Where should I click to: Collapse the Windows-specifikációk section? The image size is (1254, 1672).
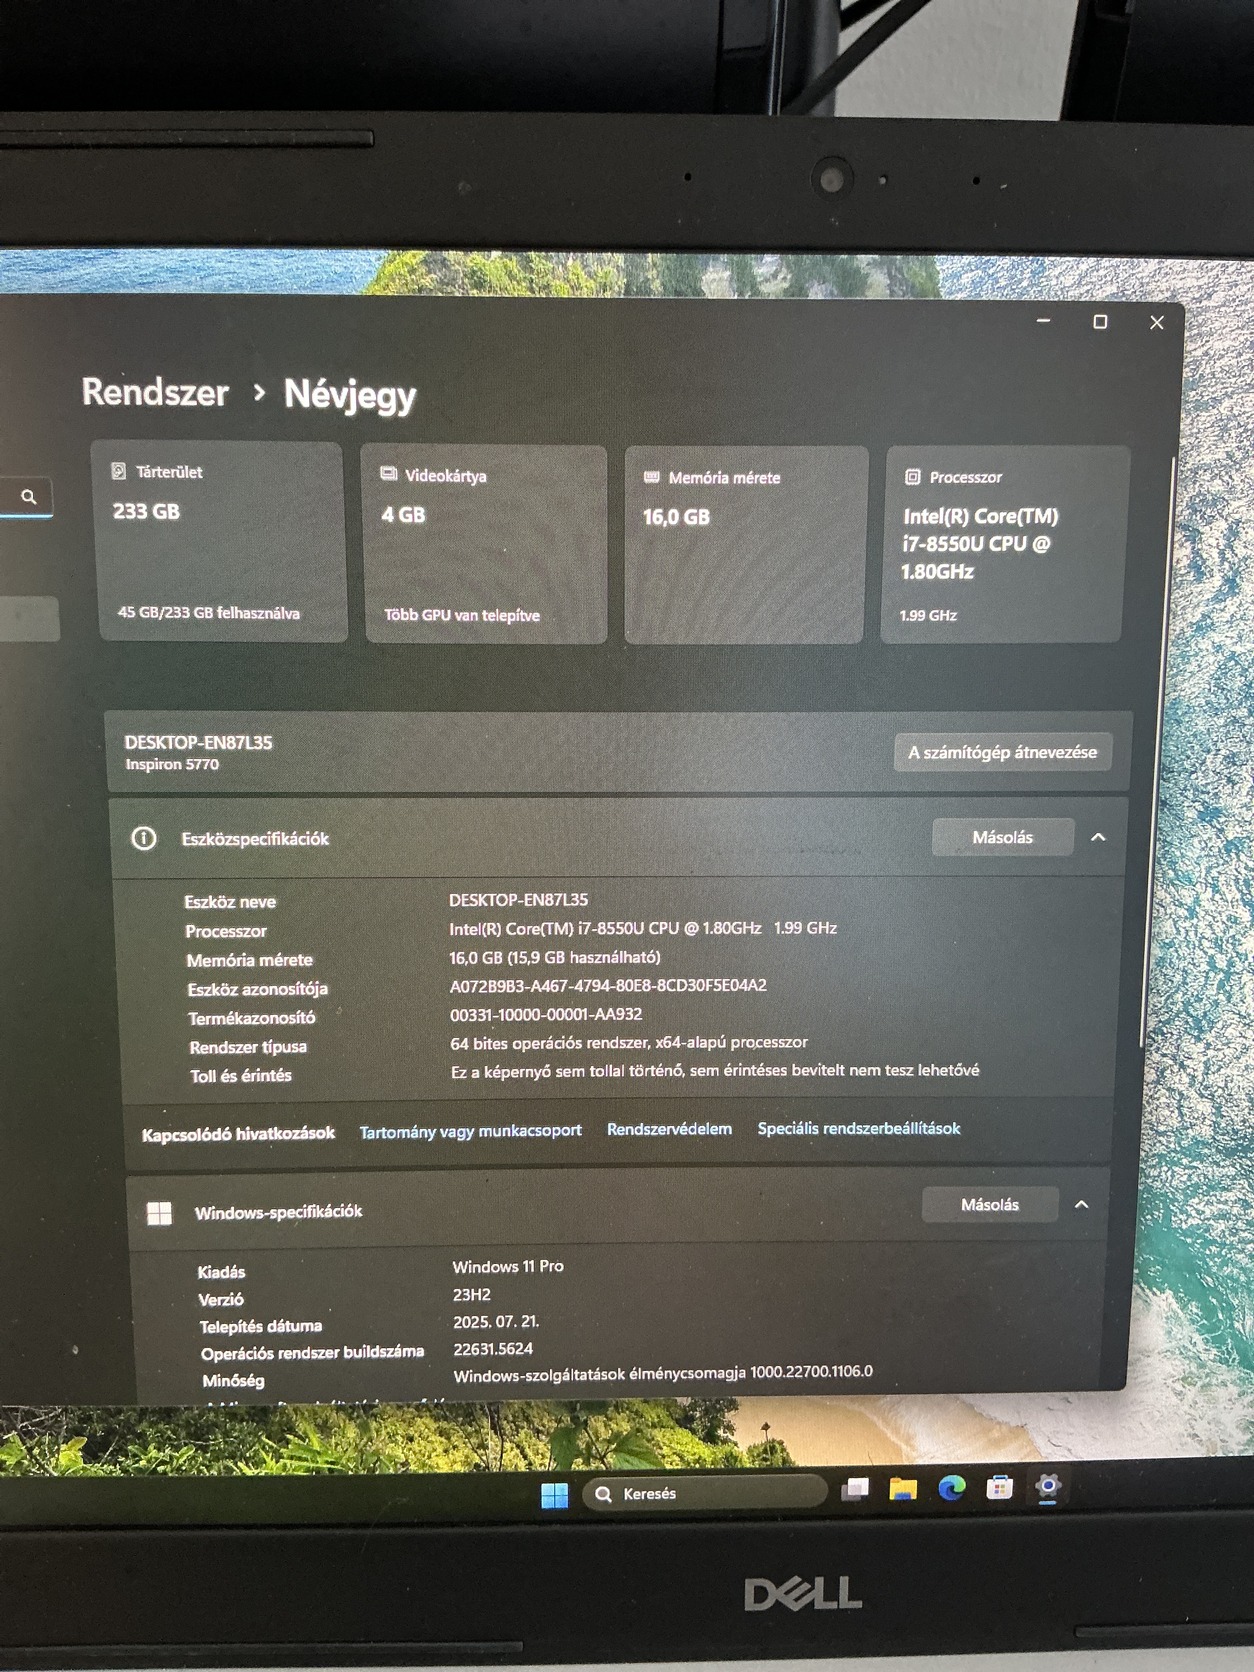coord(1081,1204)
